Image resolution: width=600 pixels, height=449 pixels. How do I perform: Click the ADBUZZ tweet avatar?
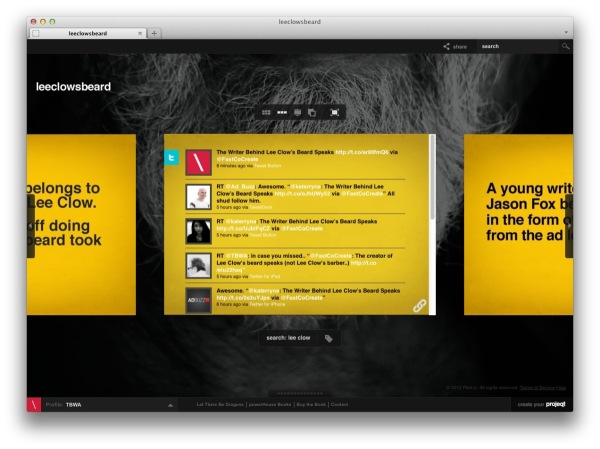click(x=199, y=300)
